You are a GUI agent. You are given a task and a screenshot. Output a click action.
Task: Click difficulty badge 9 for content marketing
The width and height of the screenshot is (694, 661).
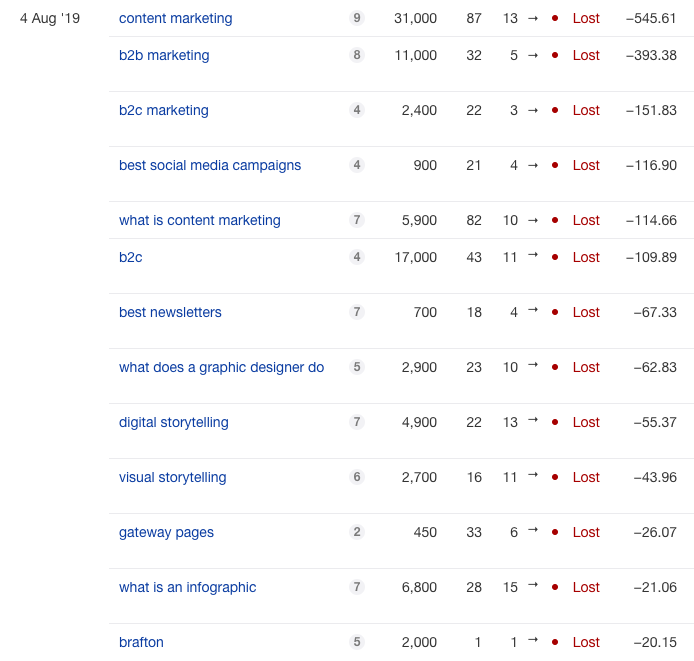pos(357,18)
